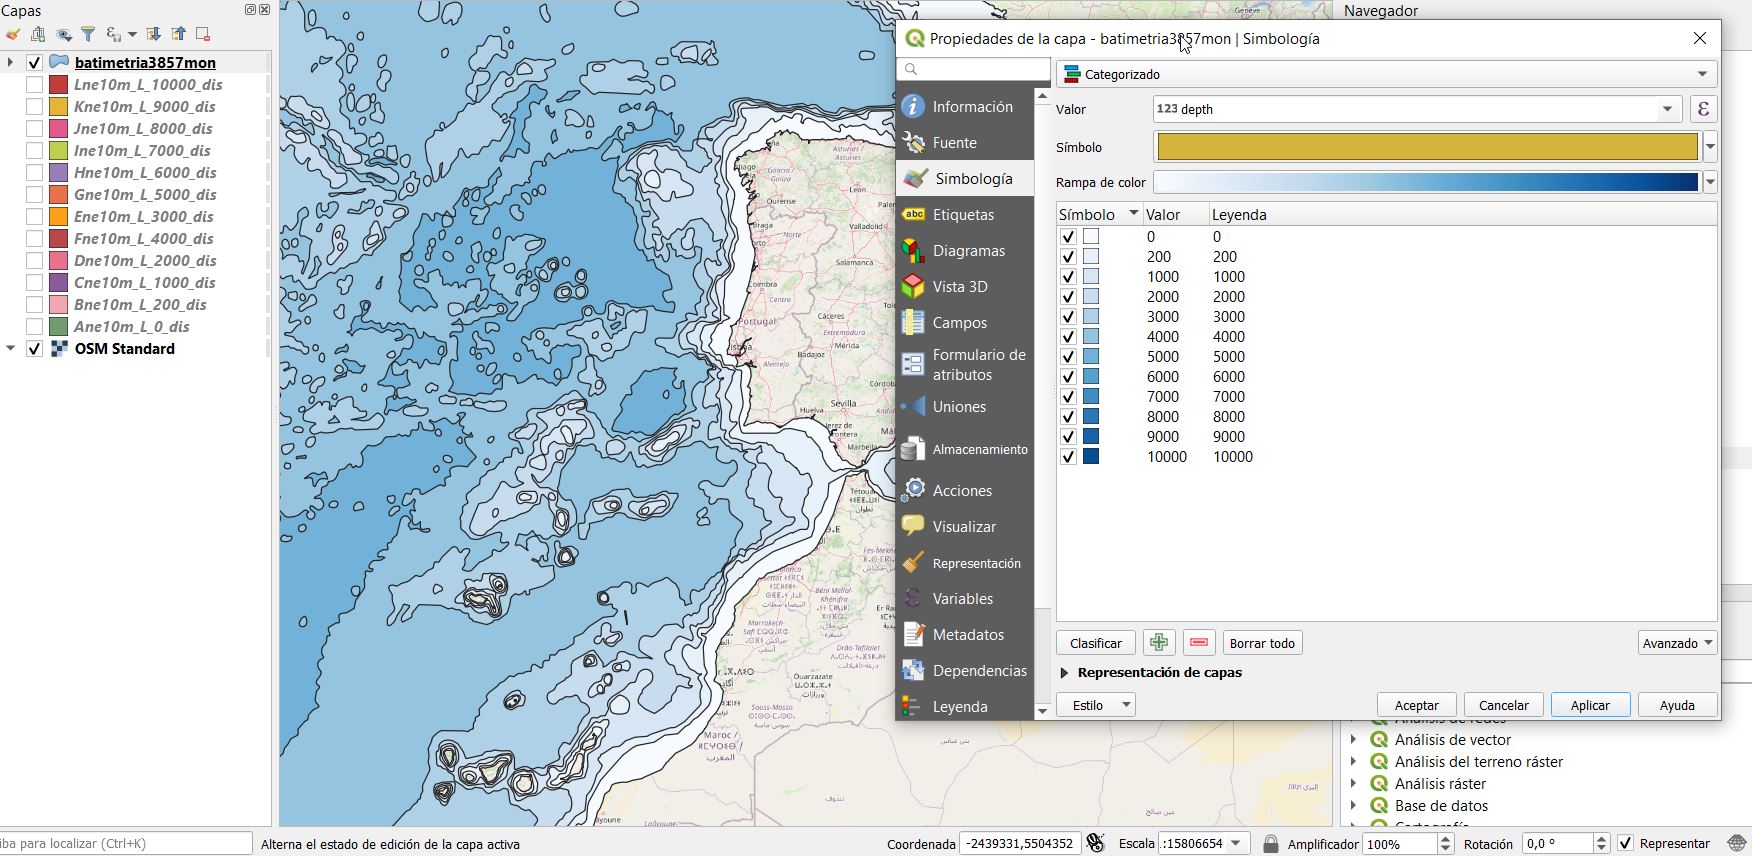
Task: Delete selected category with red minus button
Action: [1199, 643]
